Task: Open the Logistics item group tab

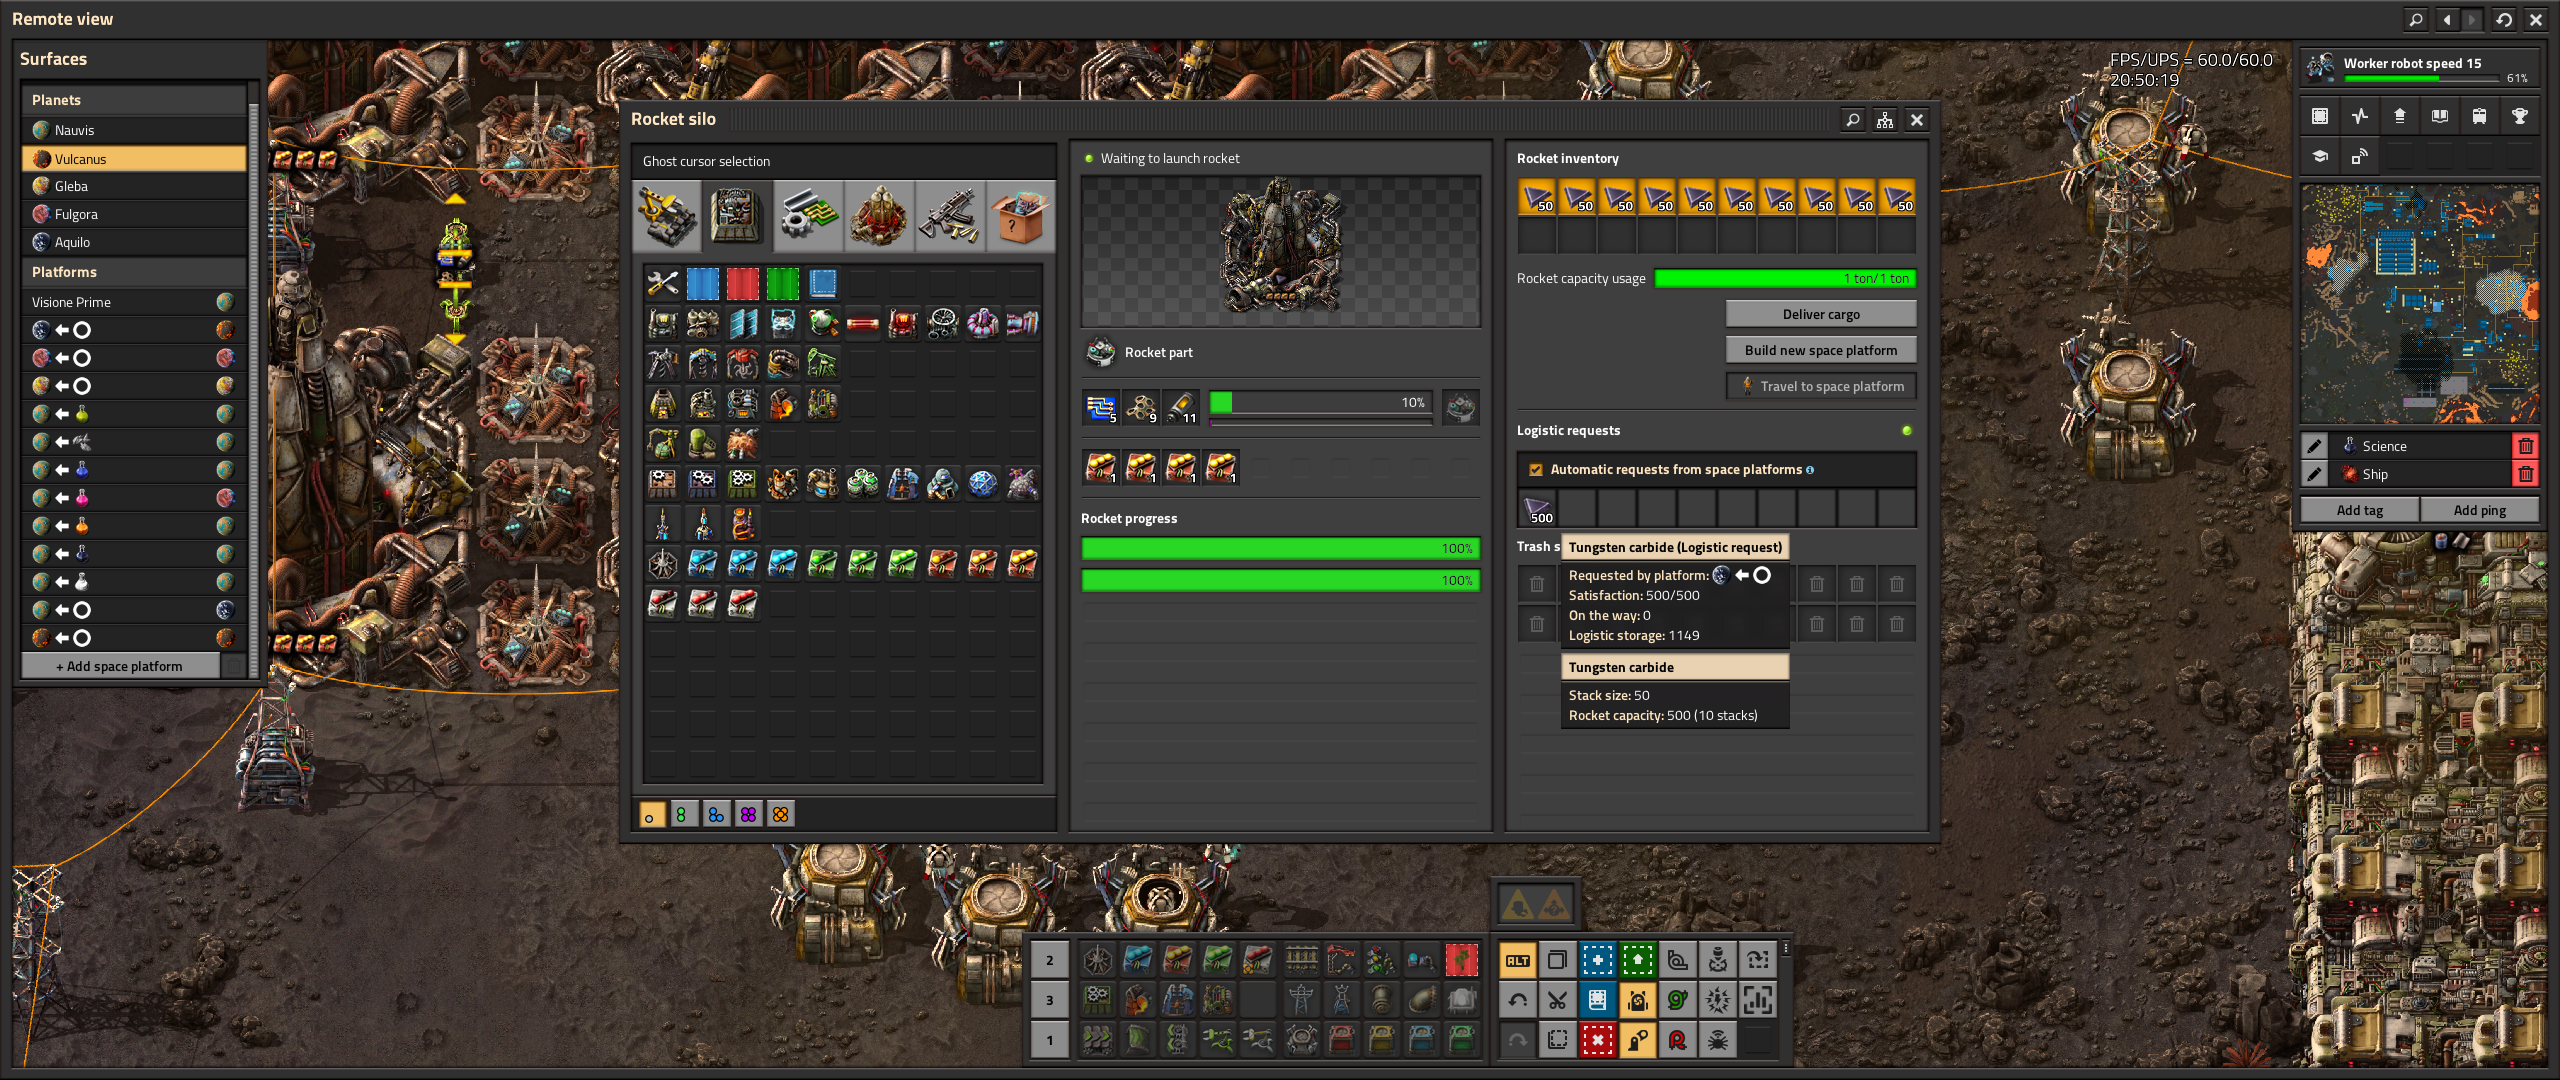Action: 668,216
